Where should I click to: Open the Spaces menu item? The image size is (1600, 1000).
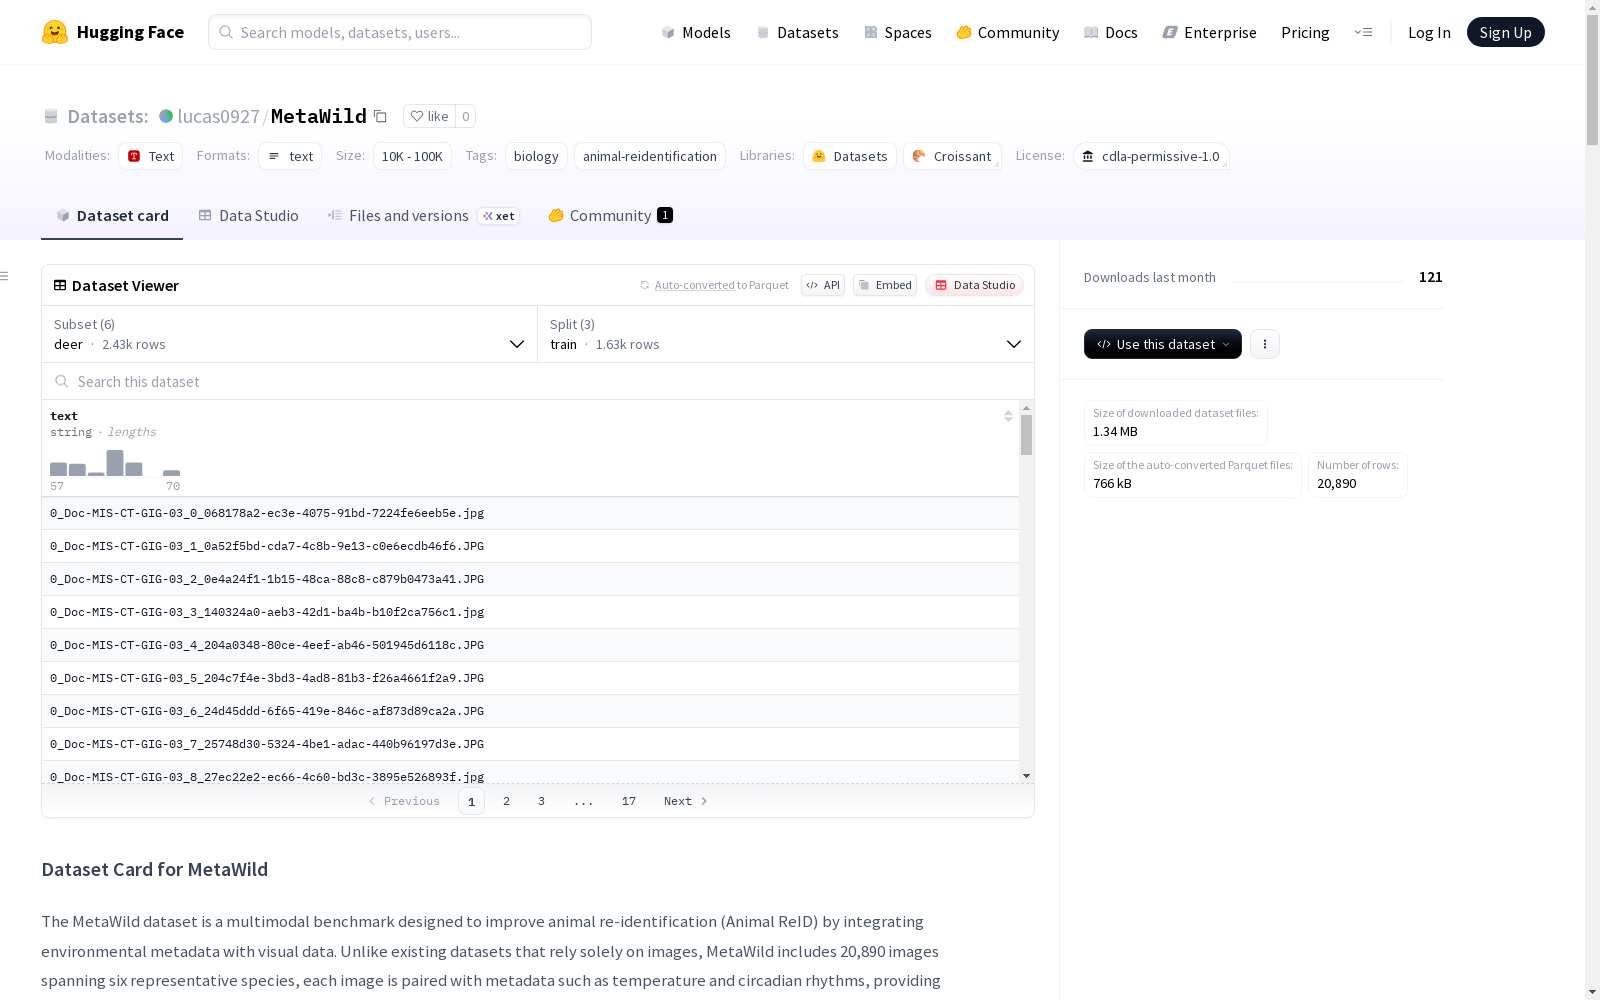click(897, 32)
